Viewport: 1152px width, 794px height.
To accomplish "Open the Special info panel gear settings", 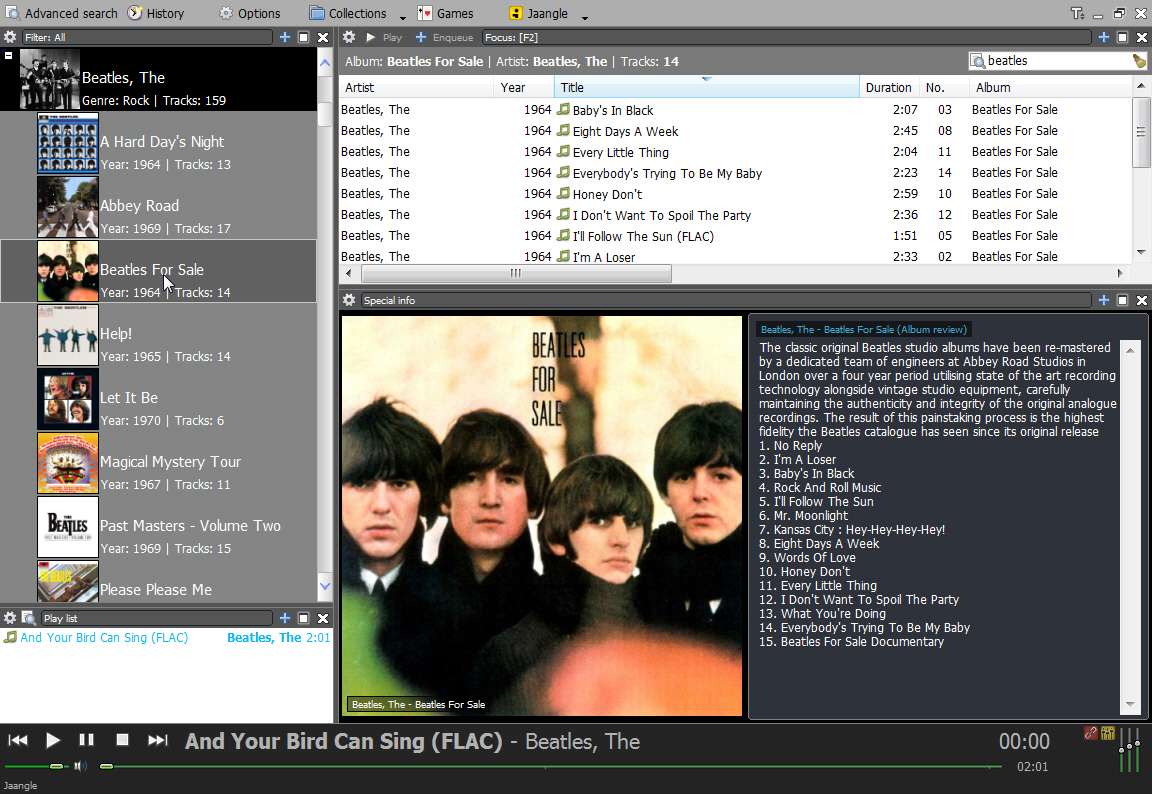I will pyautogui.click(x=349, y=300).
